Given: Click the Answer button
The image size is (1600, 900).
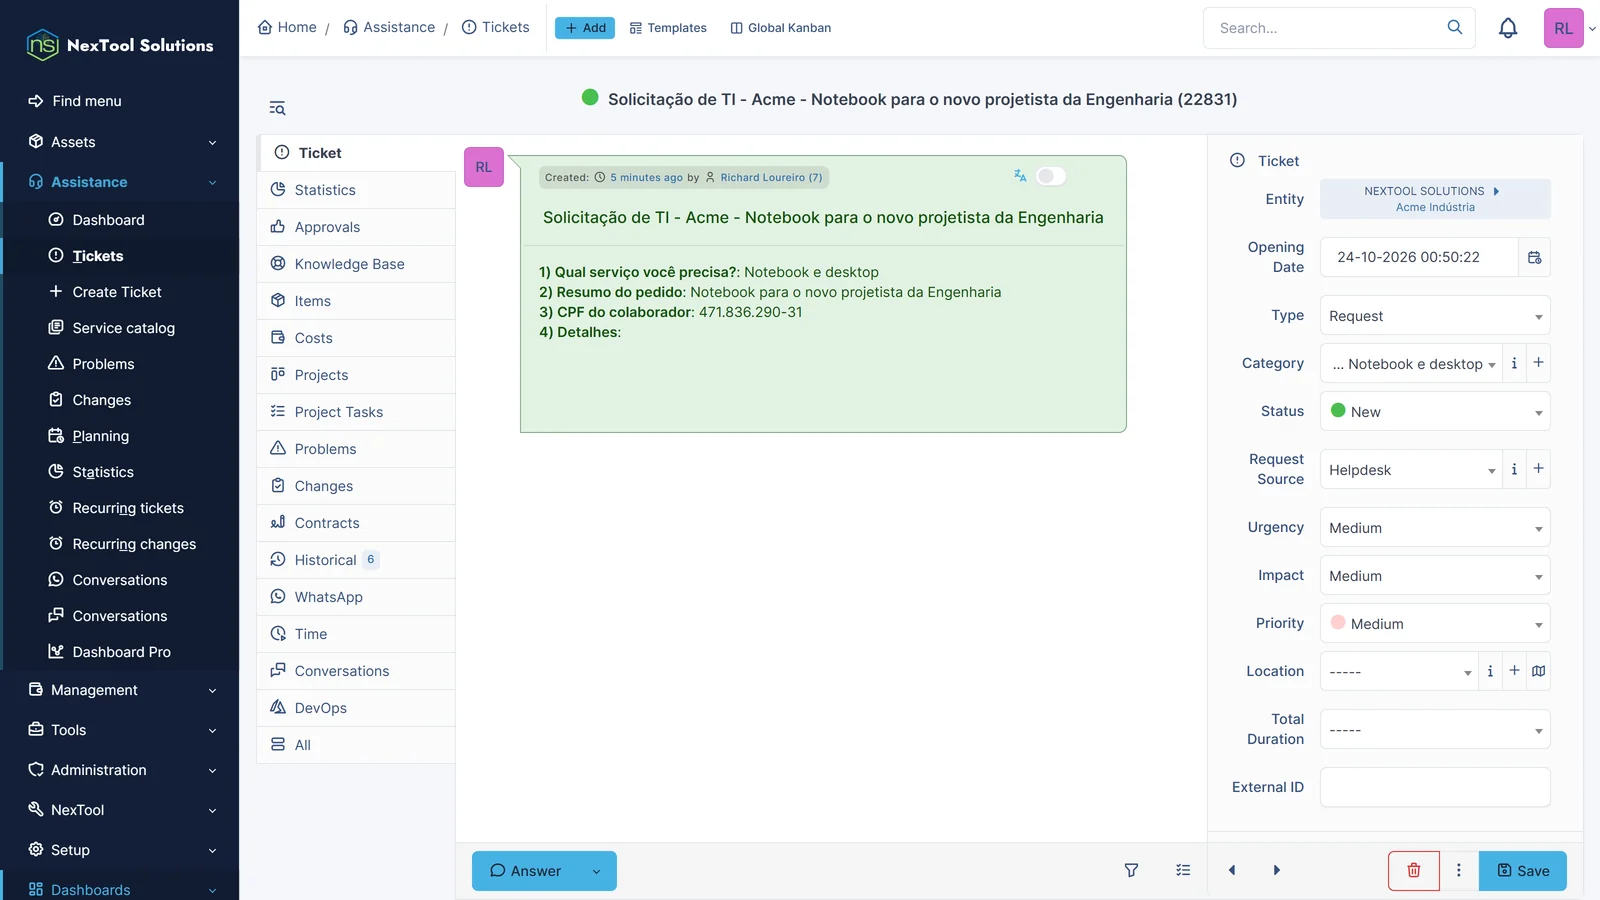Looking at the screenshot, I should [x=526, y=871].
